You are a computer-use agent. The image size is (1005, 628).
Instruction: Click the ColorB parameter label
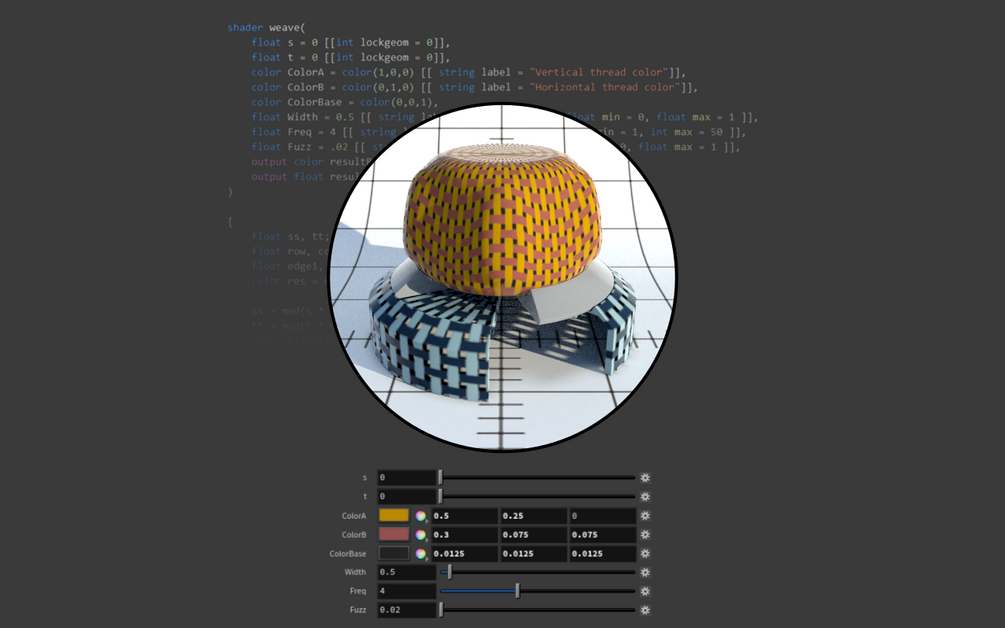(354, 534)
